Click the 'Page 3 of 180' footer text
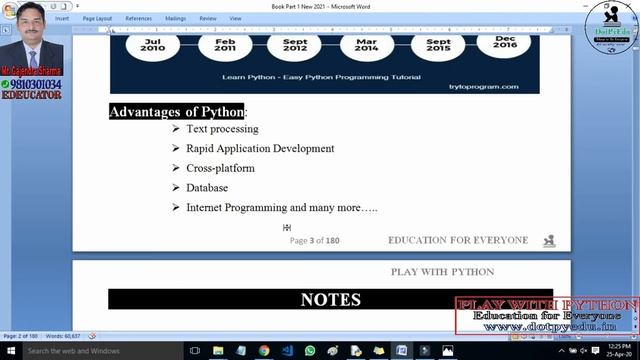This screenshot has width=640, height=360. point(314,240)
